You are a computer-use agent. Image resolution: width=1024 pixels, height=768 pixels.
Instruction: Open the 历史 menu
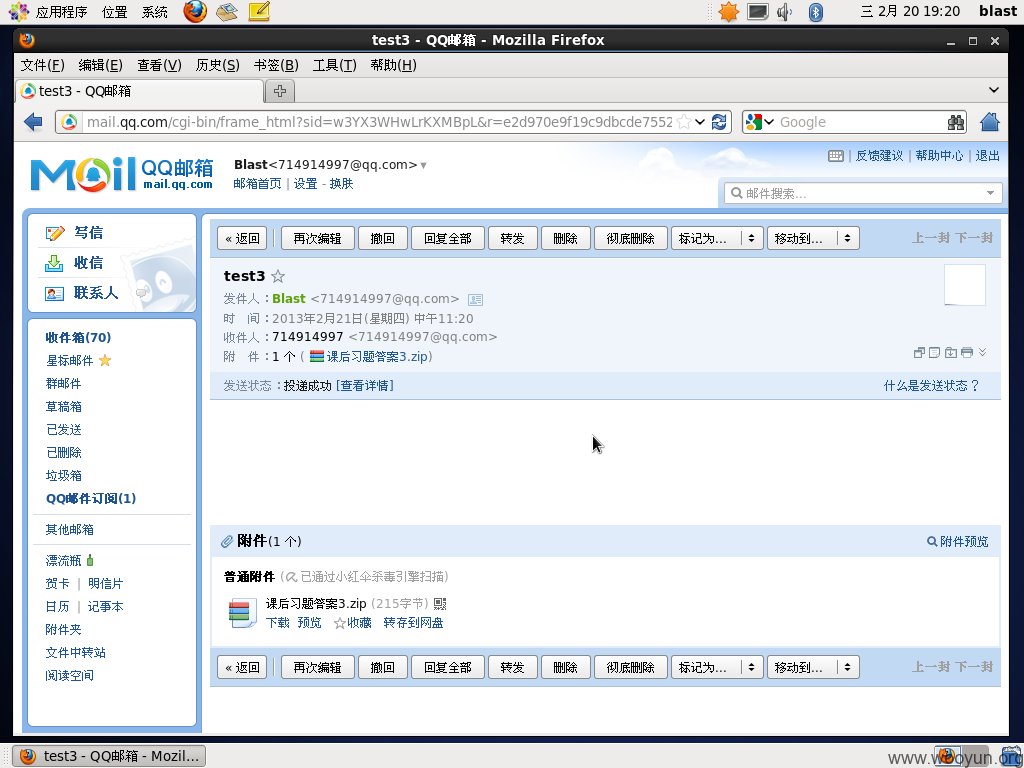point(217,65)
